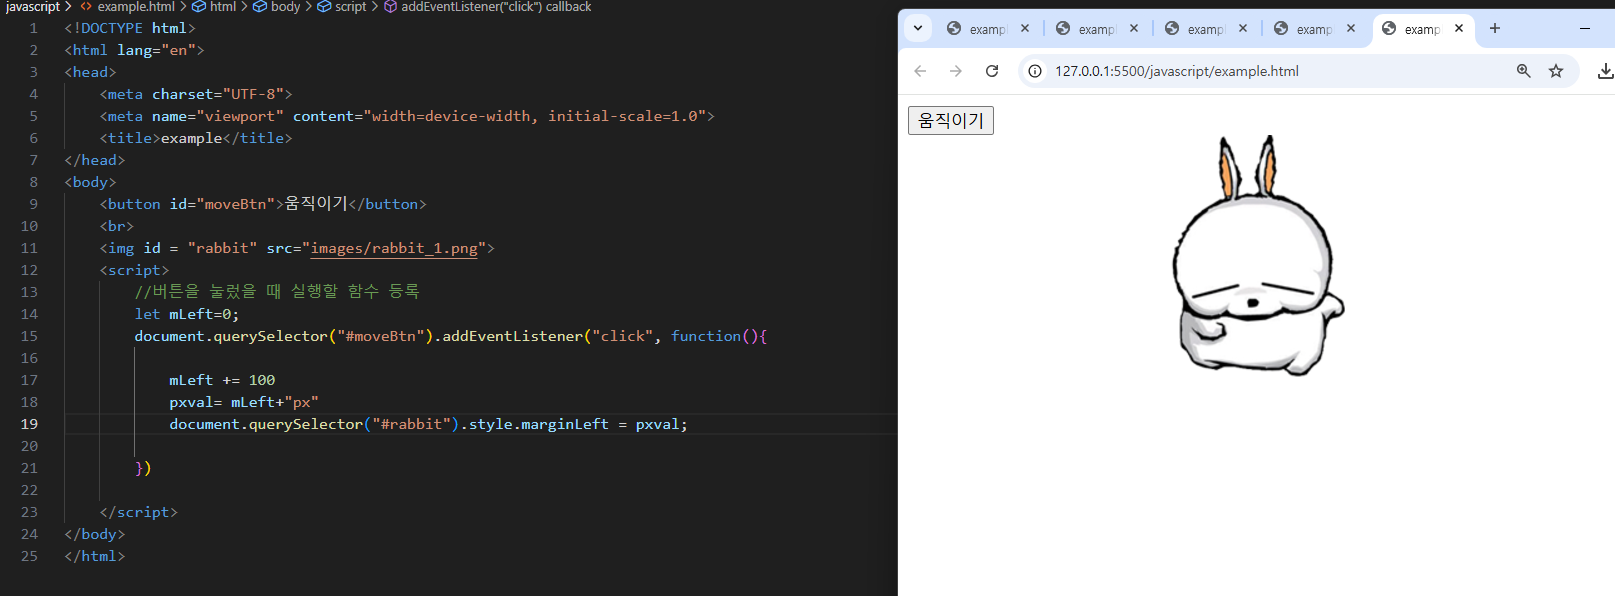
Task: Click the pxval= mLeft+"px" code line
Action: coord(244,402)
